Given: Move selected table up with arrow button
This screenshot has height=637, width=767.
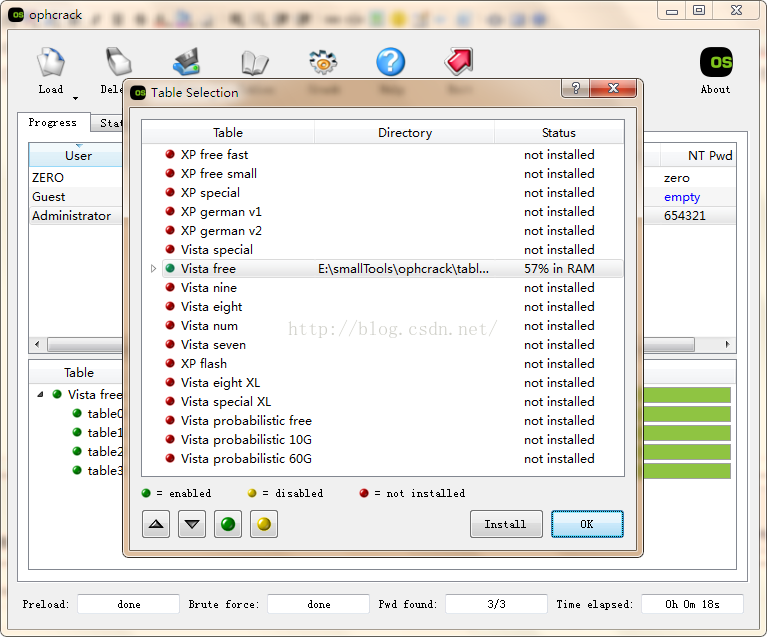Looking at the screenshot, I should (x=156, y=524).
